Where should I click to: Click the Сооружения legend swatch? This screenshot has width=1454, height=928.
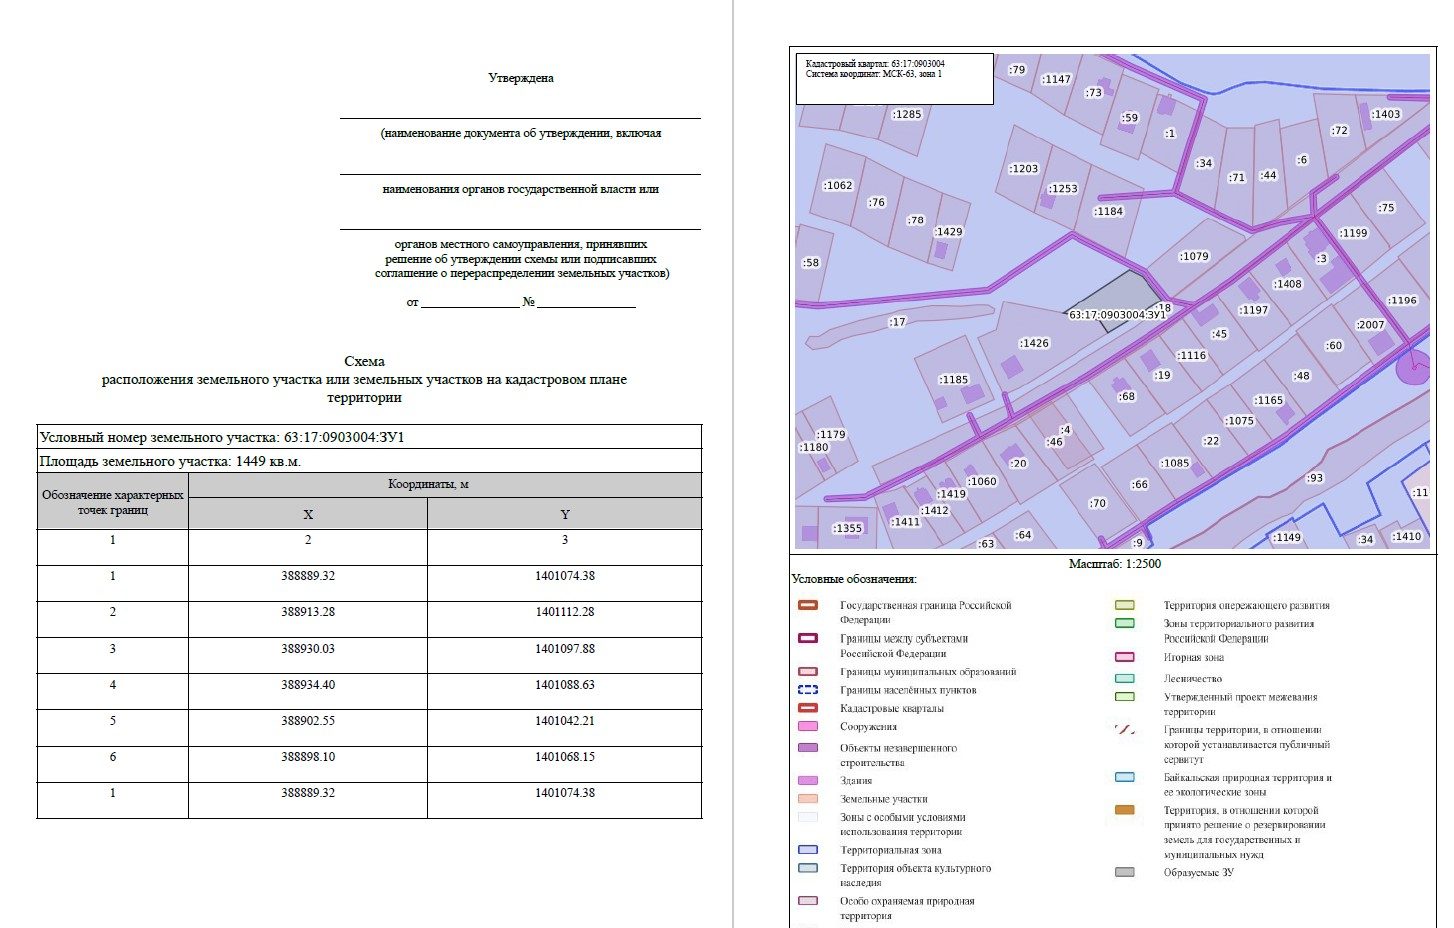808,726
